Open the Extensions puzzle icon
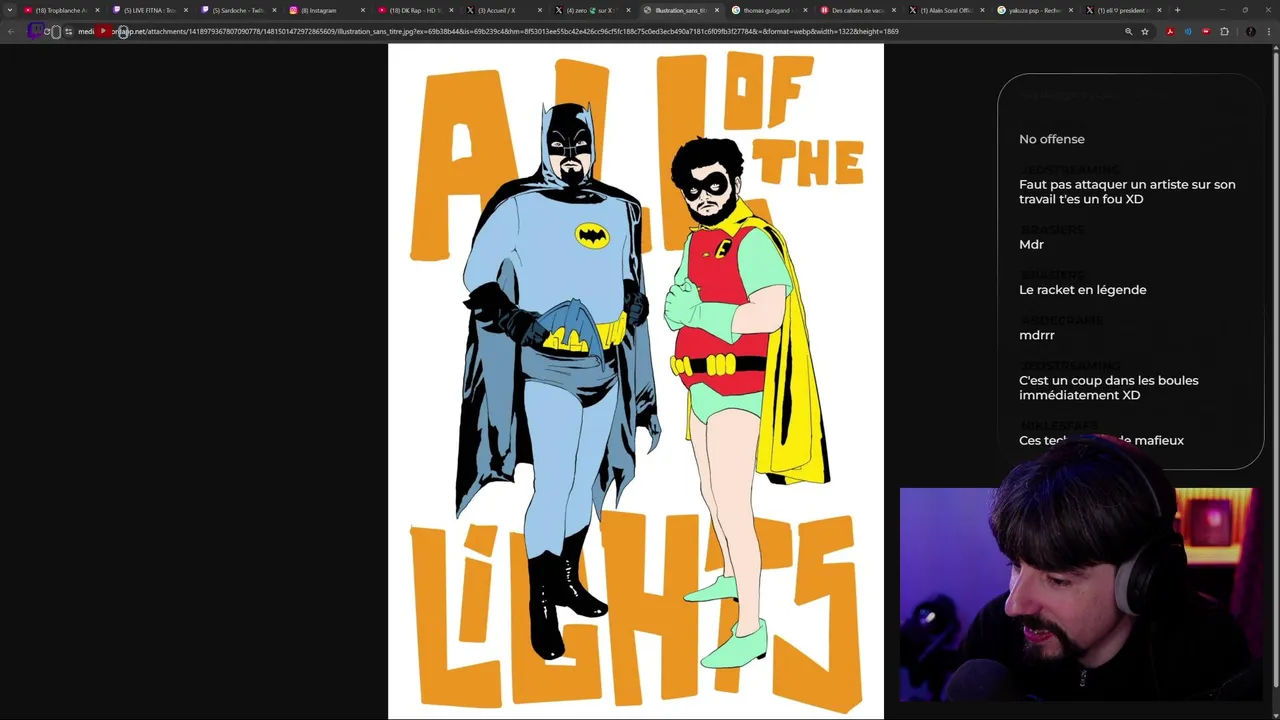 1224,31
